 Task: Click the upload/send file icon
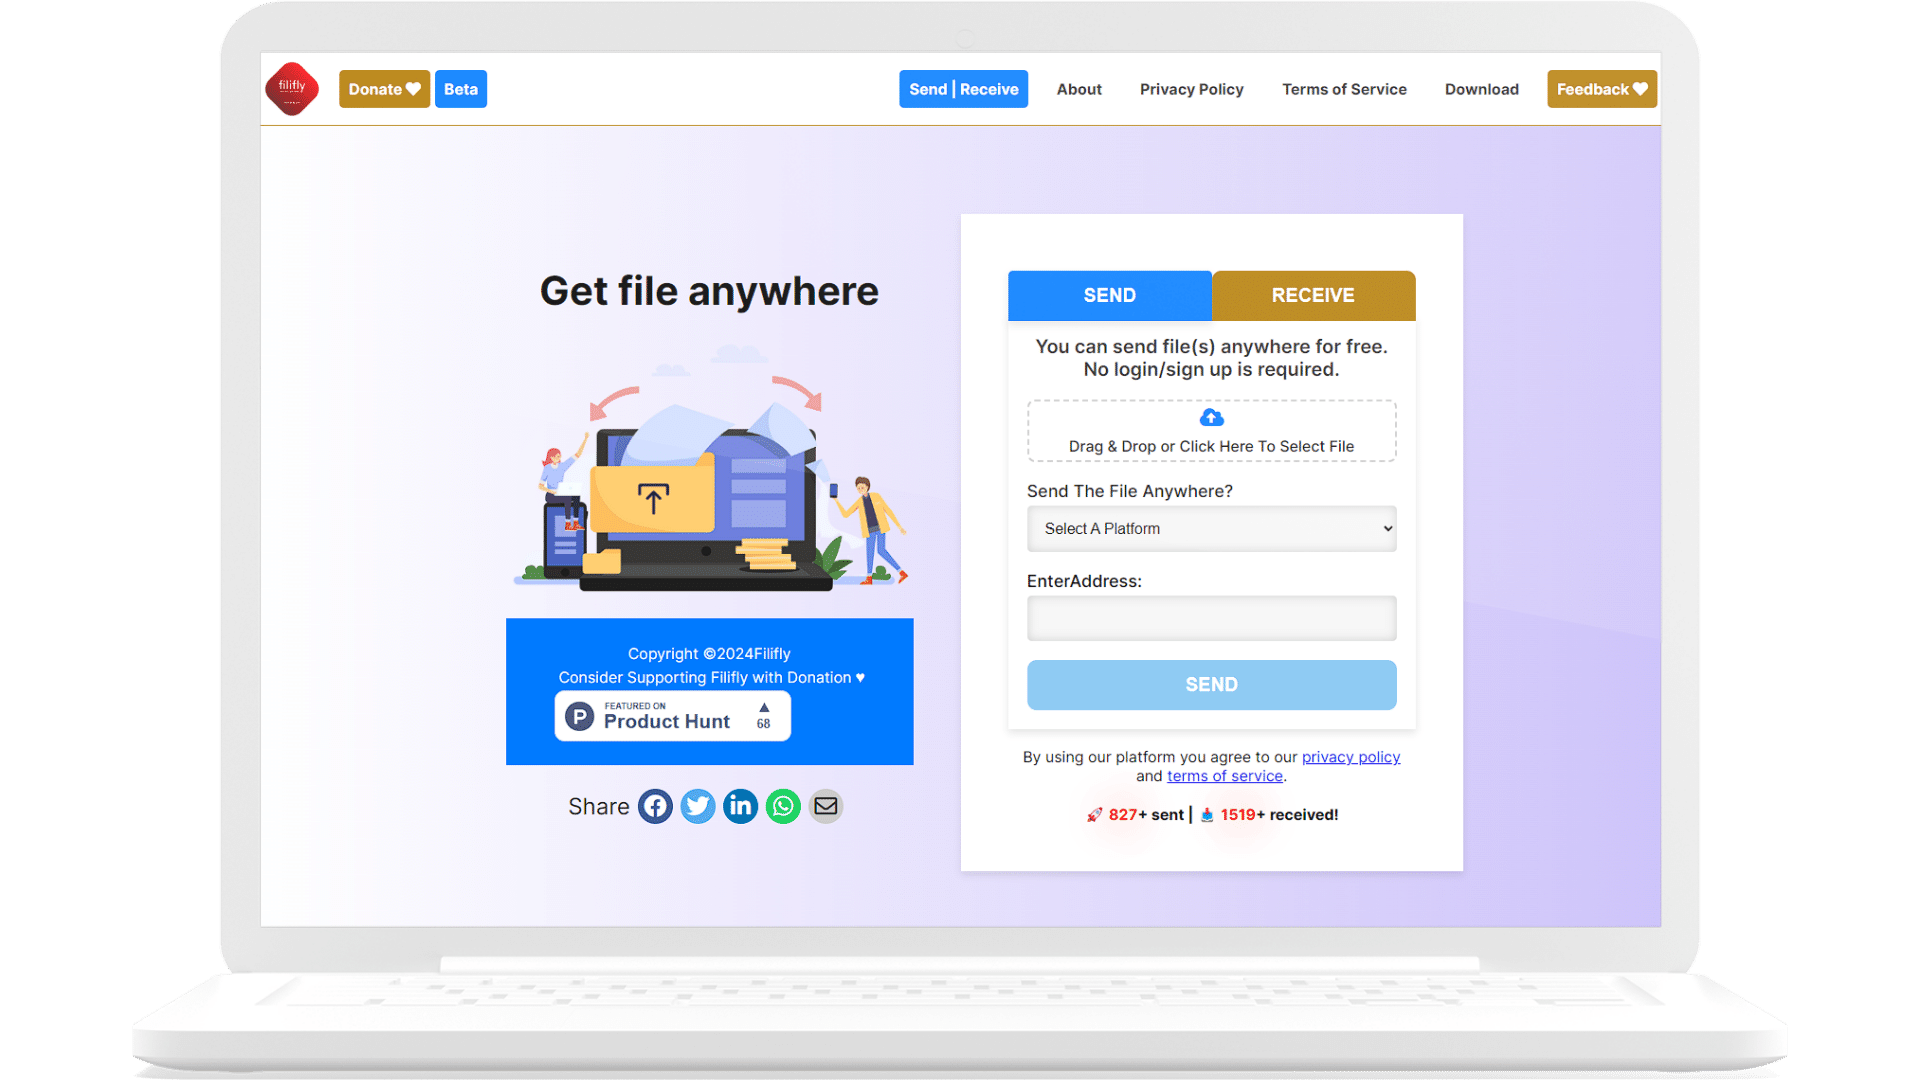(1211, 418)
